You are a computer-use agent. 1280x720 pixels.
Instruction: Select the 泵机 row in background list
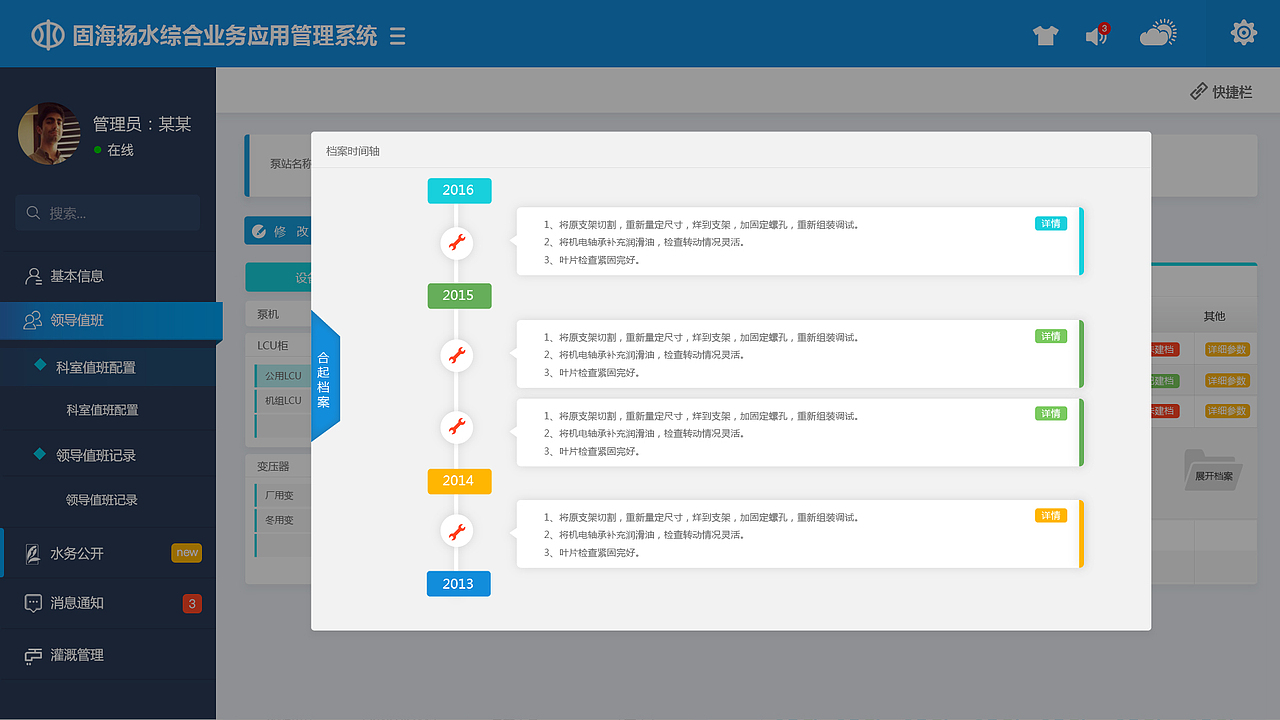(278, 314)
